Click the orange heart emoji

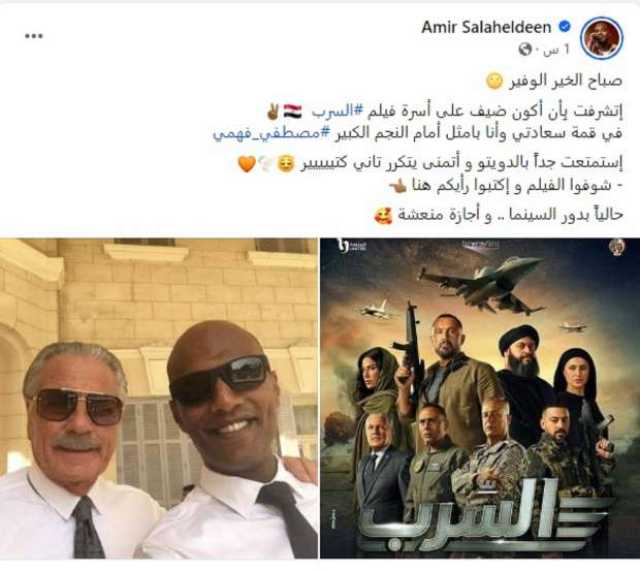(247, 164)
